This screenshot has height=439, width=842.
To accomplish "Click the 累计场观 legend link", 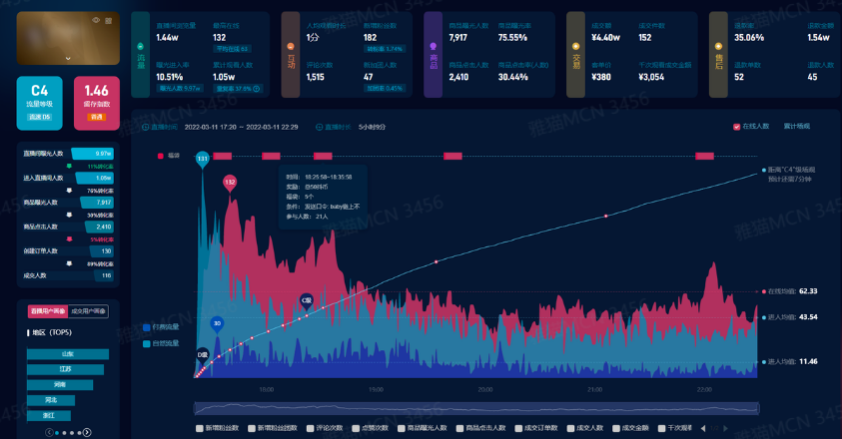I will [x=796, y=127].
